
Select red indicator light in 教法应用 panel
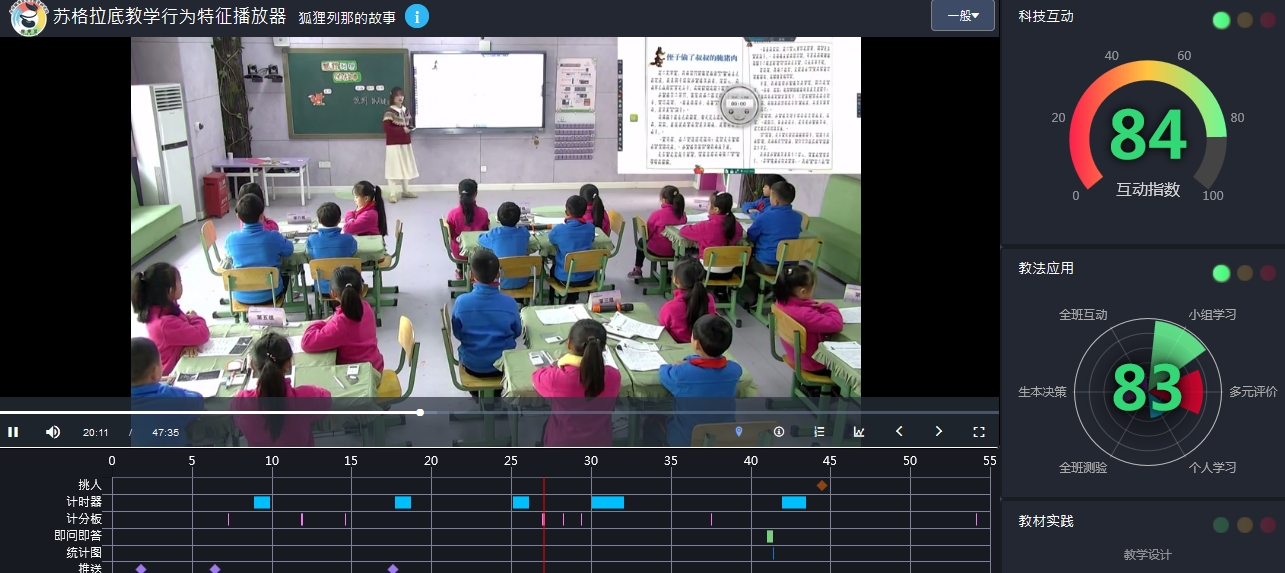[x=1269, y=273]
